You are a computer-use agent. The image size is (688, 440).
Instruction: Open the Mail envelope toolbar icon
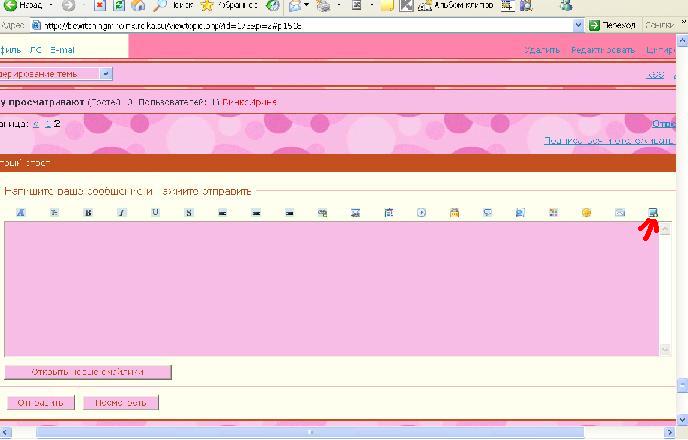(x=295, y=5)
